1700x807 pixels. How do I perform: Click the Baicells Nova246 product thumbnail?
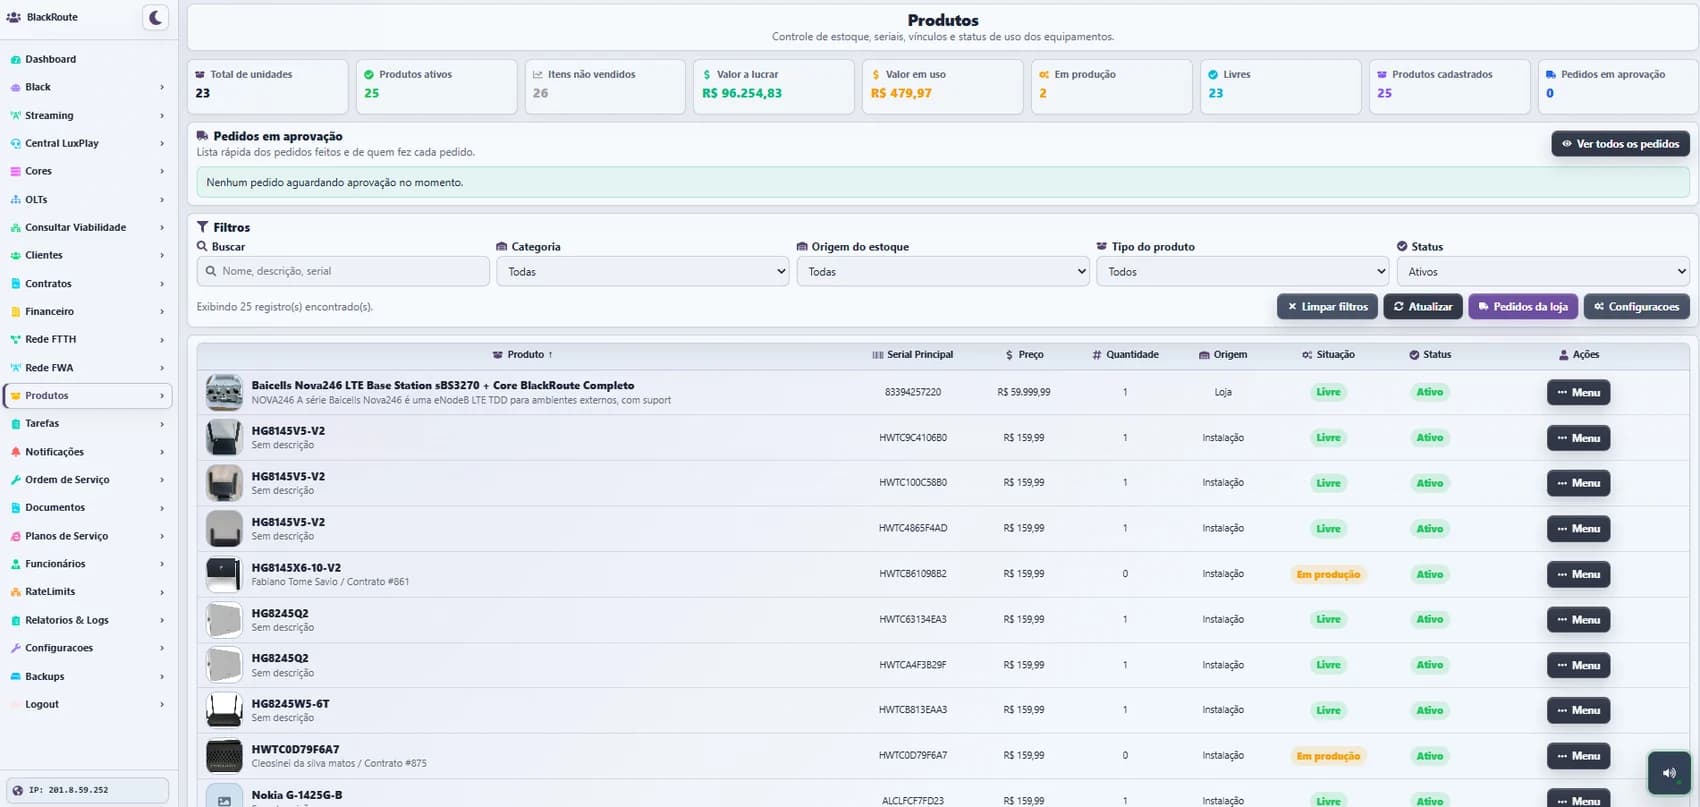tap(224, 393)
